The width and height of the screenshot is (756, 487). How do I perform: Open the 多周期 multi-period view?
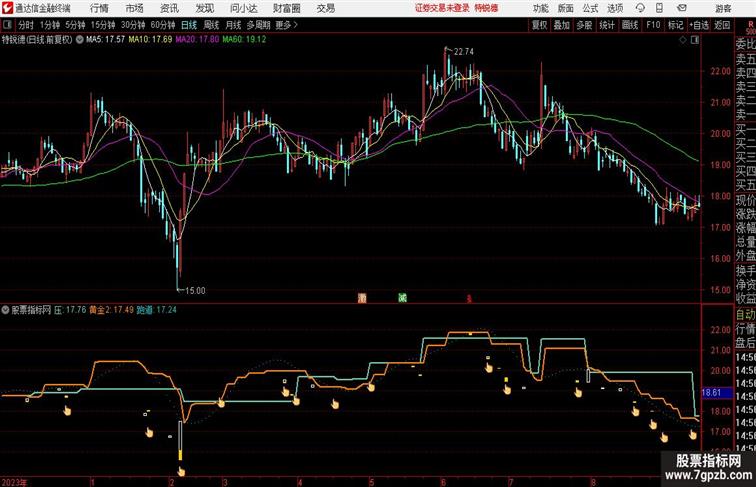tap(258, 25)
